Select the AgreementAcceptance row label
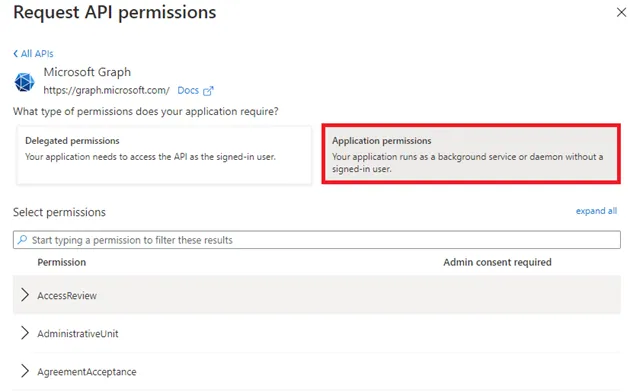Image resolution: width=630 pixels, height=392 pixels. coord(87,372)
